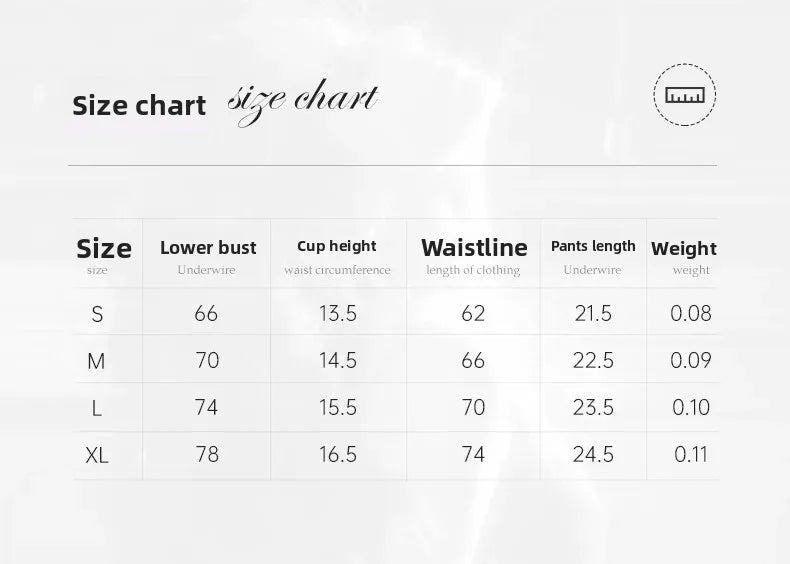Click the size XL row label
790x564 pixels.
click(x=97, y=455)
